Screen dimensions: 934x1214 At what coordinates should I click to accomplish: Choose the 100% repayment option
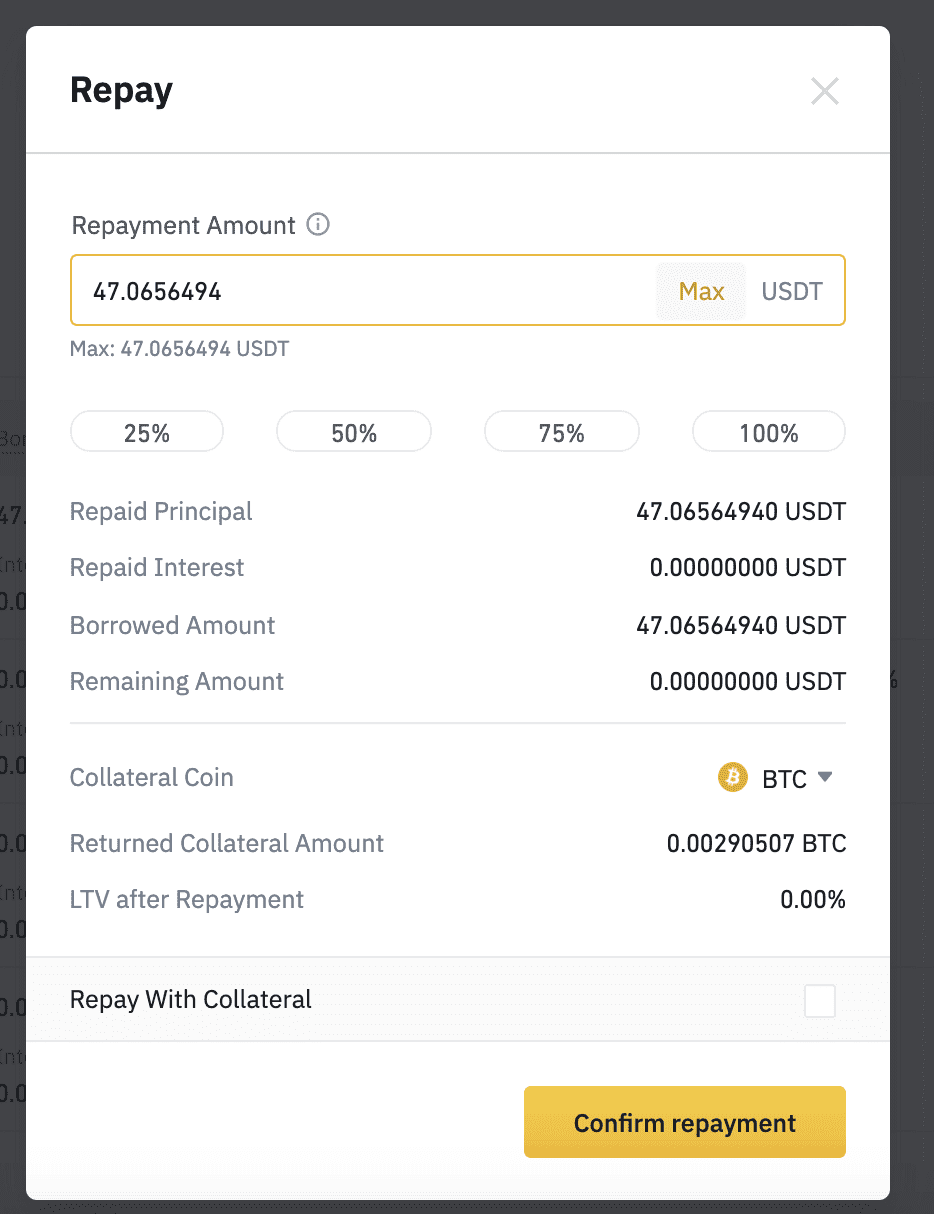pyautogui.click(x=769, y=433)
